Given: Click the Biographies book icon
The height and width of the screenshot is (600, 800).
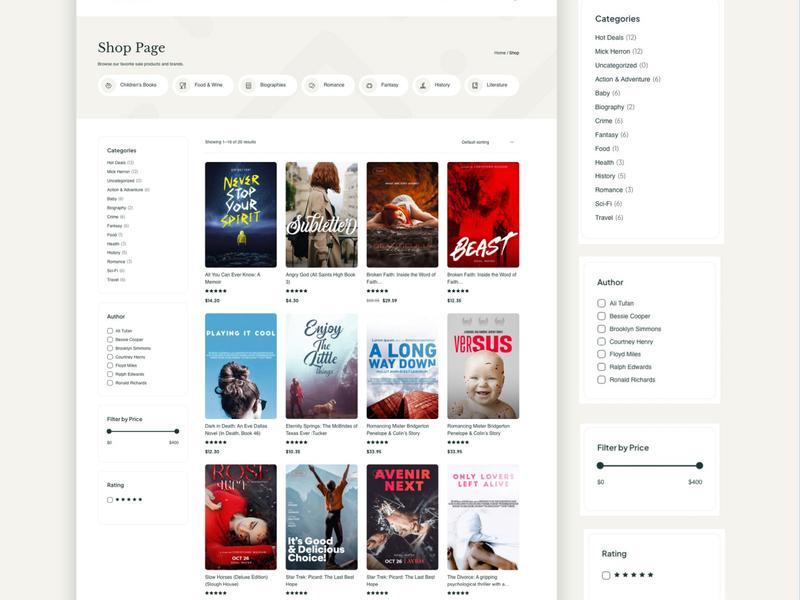Looking at the screenshot, I should click(x=248, y=86).
